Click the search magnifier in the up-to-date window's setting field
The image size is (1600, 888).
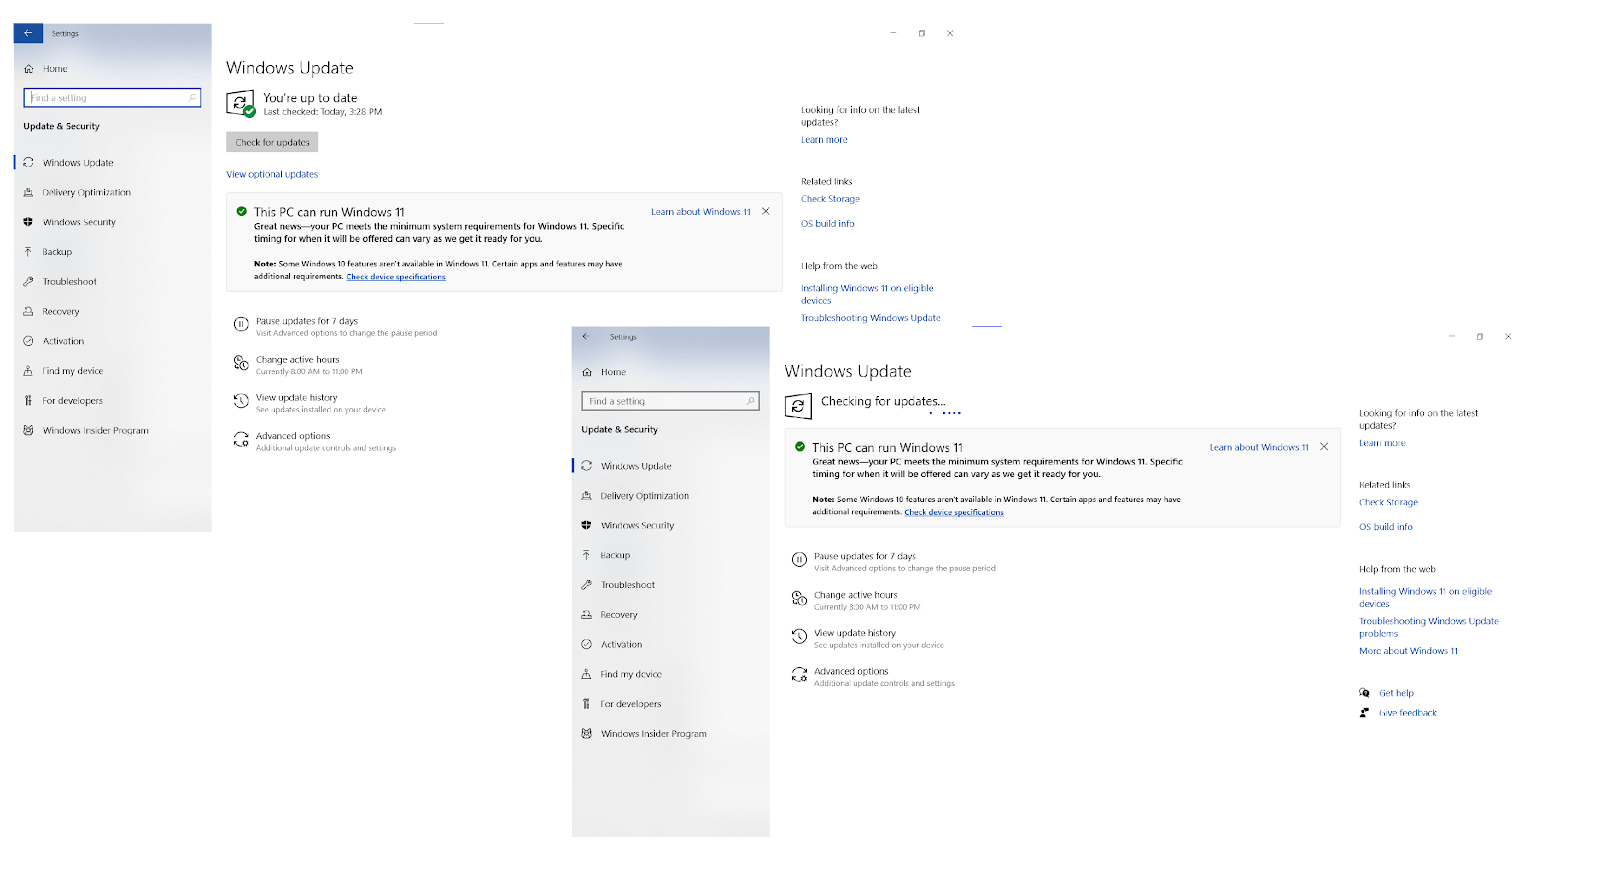192,98
